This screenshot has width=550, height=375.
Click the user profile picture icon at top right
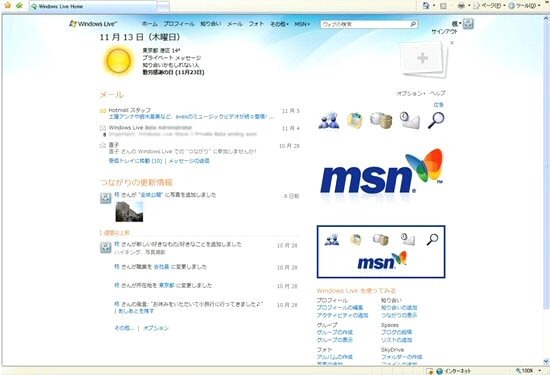point(468,24)
